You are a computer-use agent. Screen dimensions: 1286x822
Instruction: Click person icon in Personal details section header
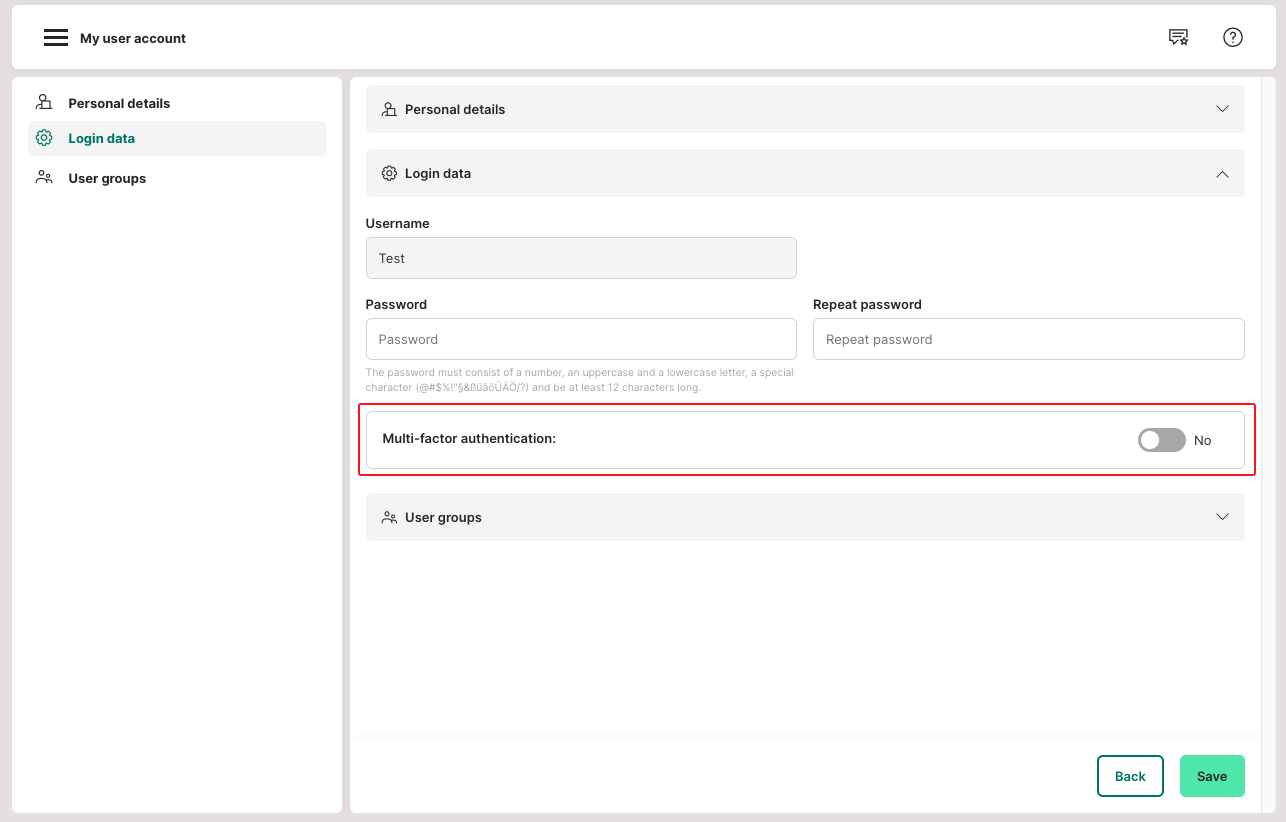point(389,109)
